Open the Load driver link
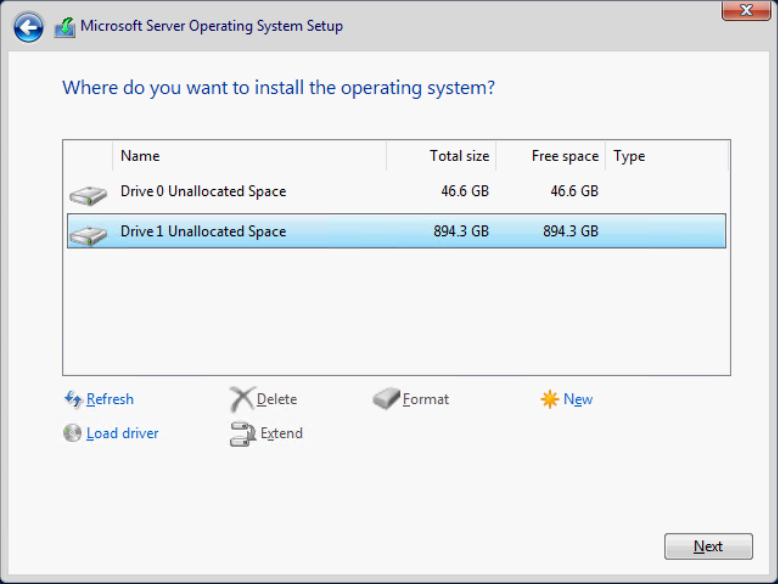 tap(122, 433)
